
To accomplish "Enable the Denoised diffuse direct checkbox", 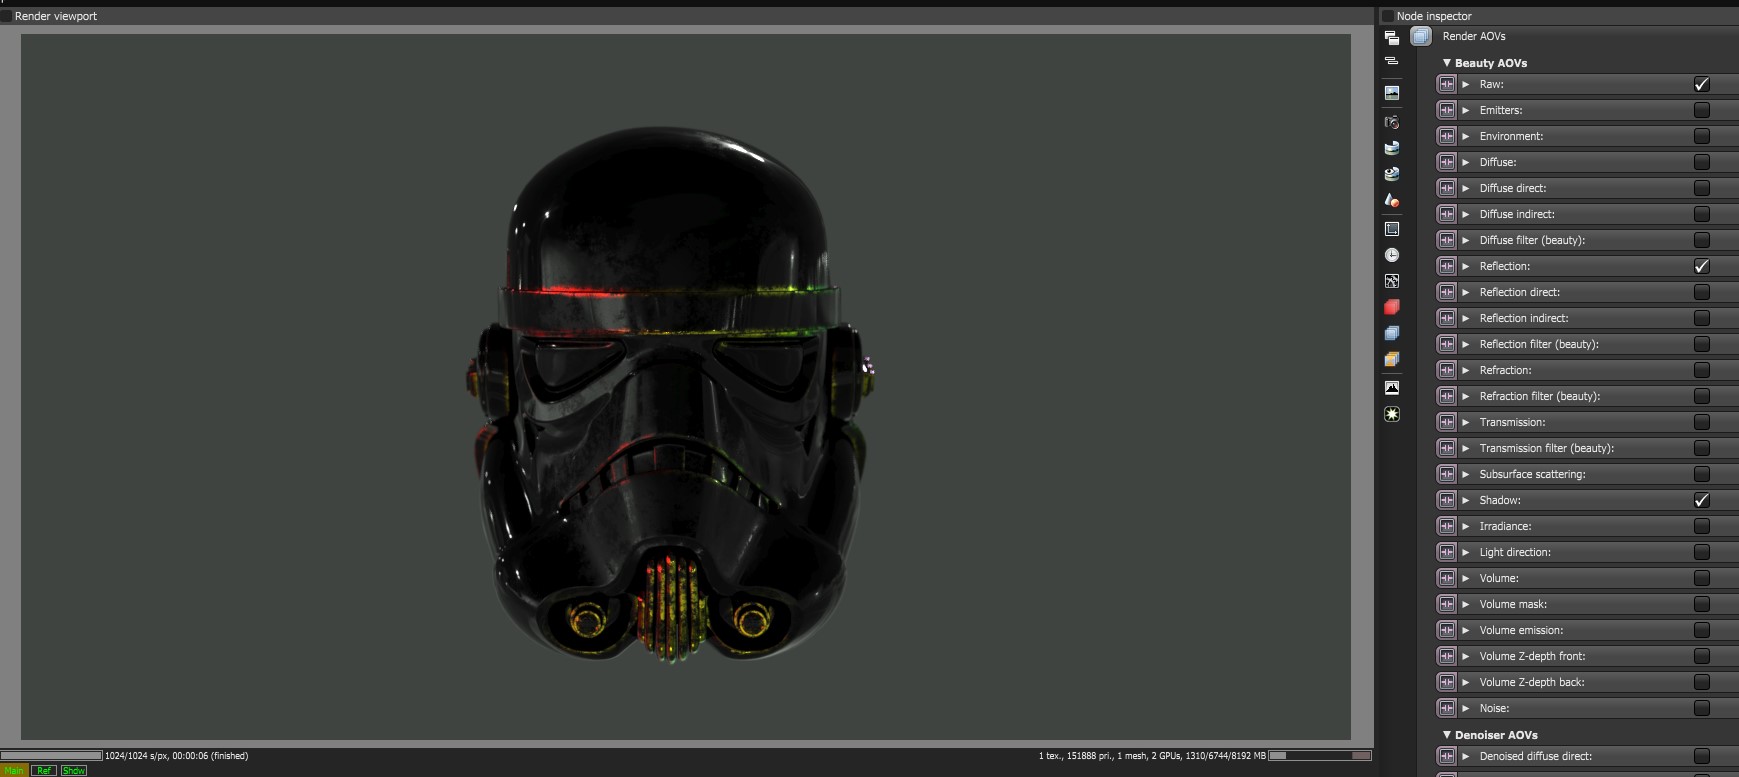I will pos(1702,756).
